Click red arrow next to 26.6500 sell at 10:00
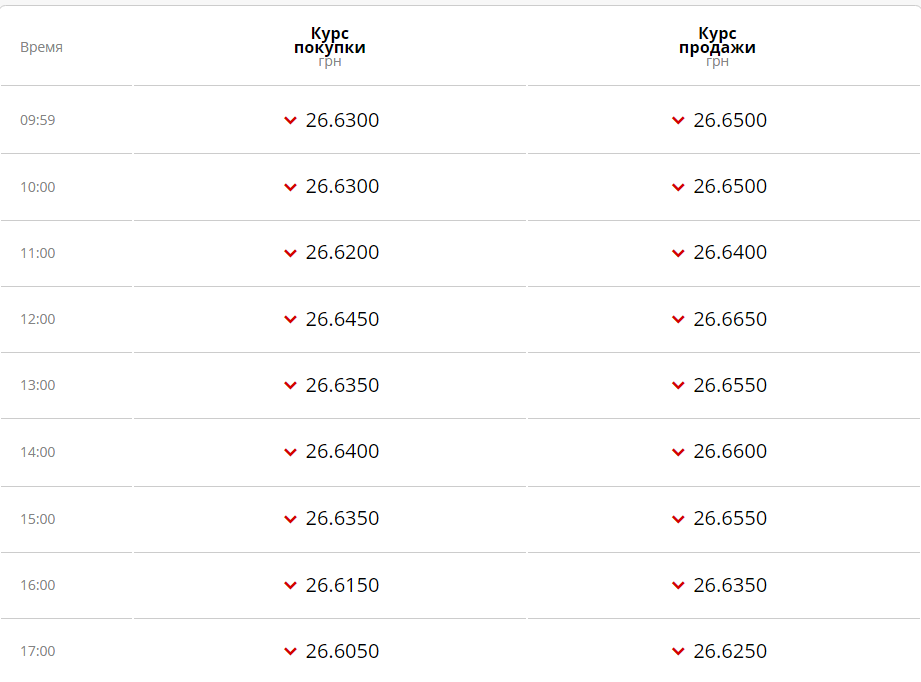The height and width of the screenshot is (682, 921). pyautogui.click(x=678, y=187)
